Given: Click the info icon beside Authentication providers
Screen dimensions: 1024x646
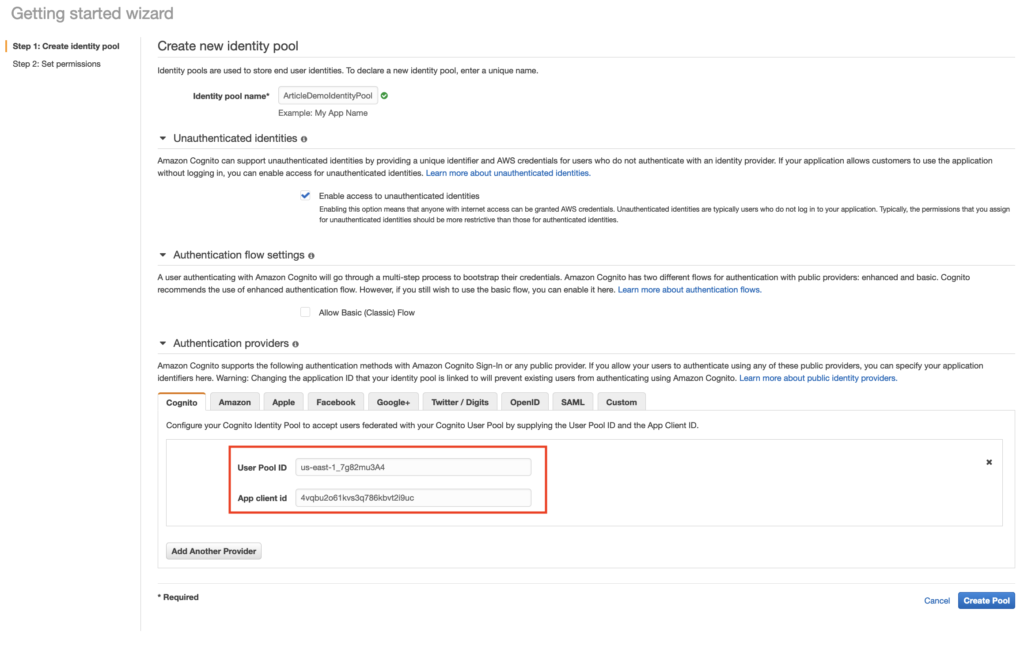Looking at the screenshot, I should pyautogui.click(x=296, y=344).
